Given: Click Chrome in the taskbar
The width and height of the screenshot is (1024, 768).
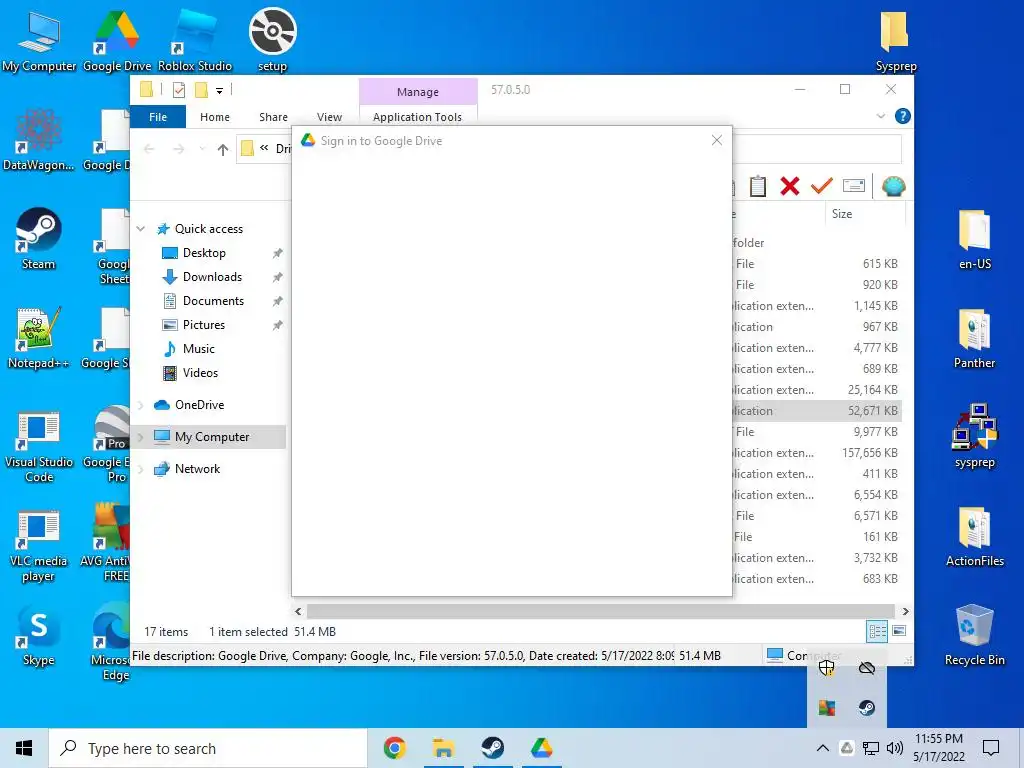Looking at the screenshot, I should (394, 748).
